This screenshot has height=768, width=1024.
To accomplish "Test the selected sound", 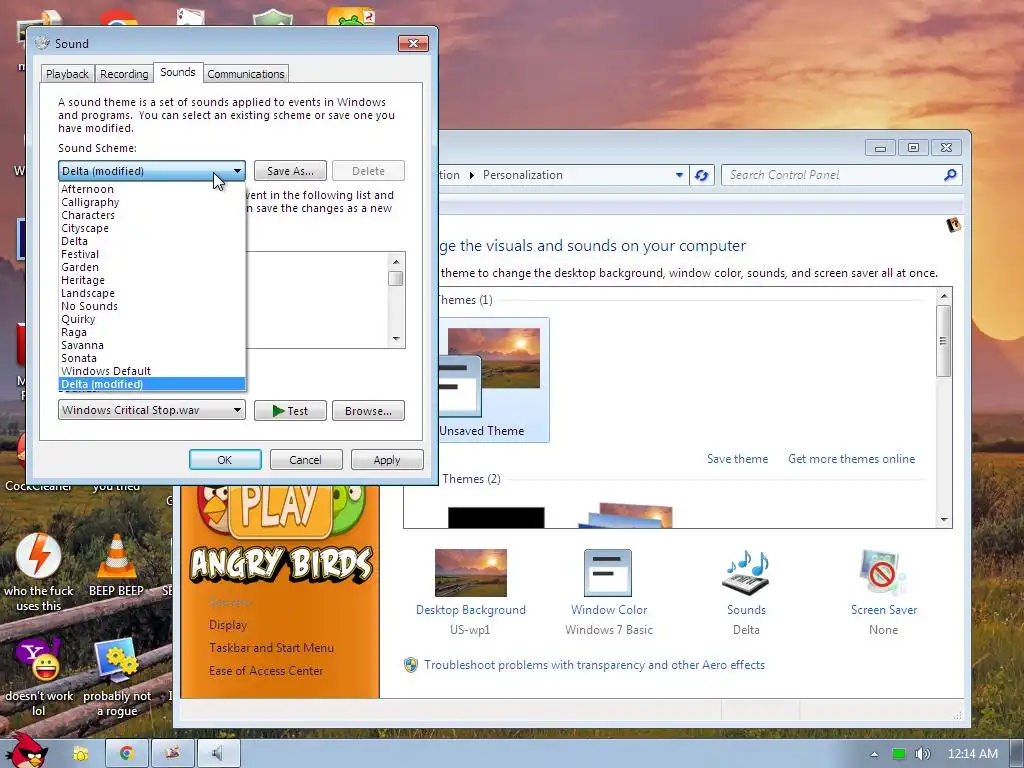I will tap(290, 411).
